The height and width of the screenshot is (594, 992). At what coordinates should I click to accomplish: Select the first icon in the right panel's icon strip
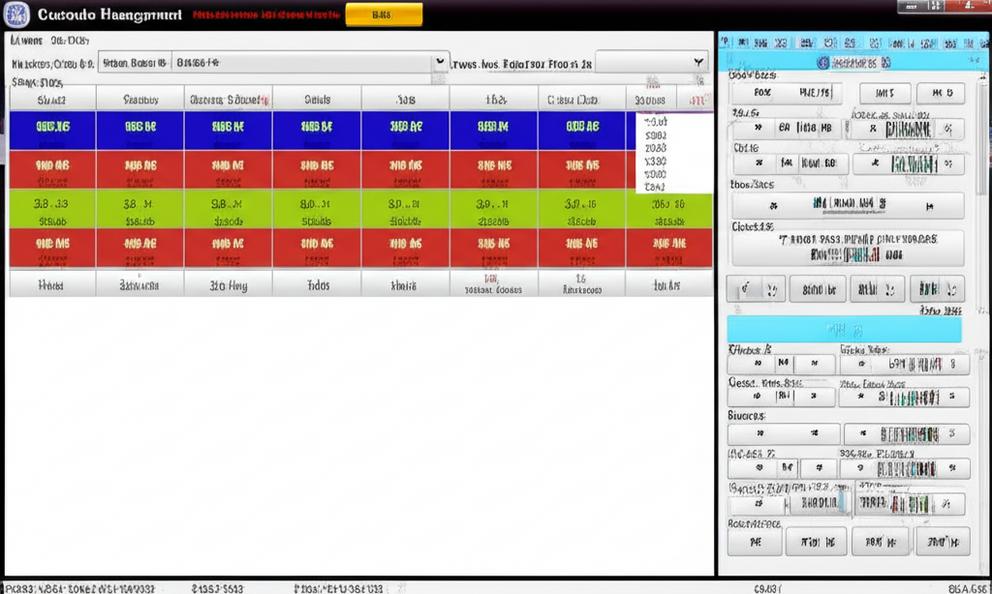click(727, 43)
